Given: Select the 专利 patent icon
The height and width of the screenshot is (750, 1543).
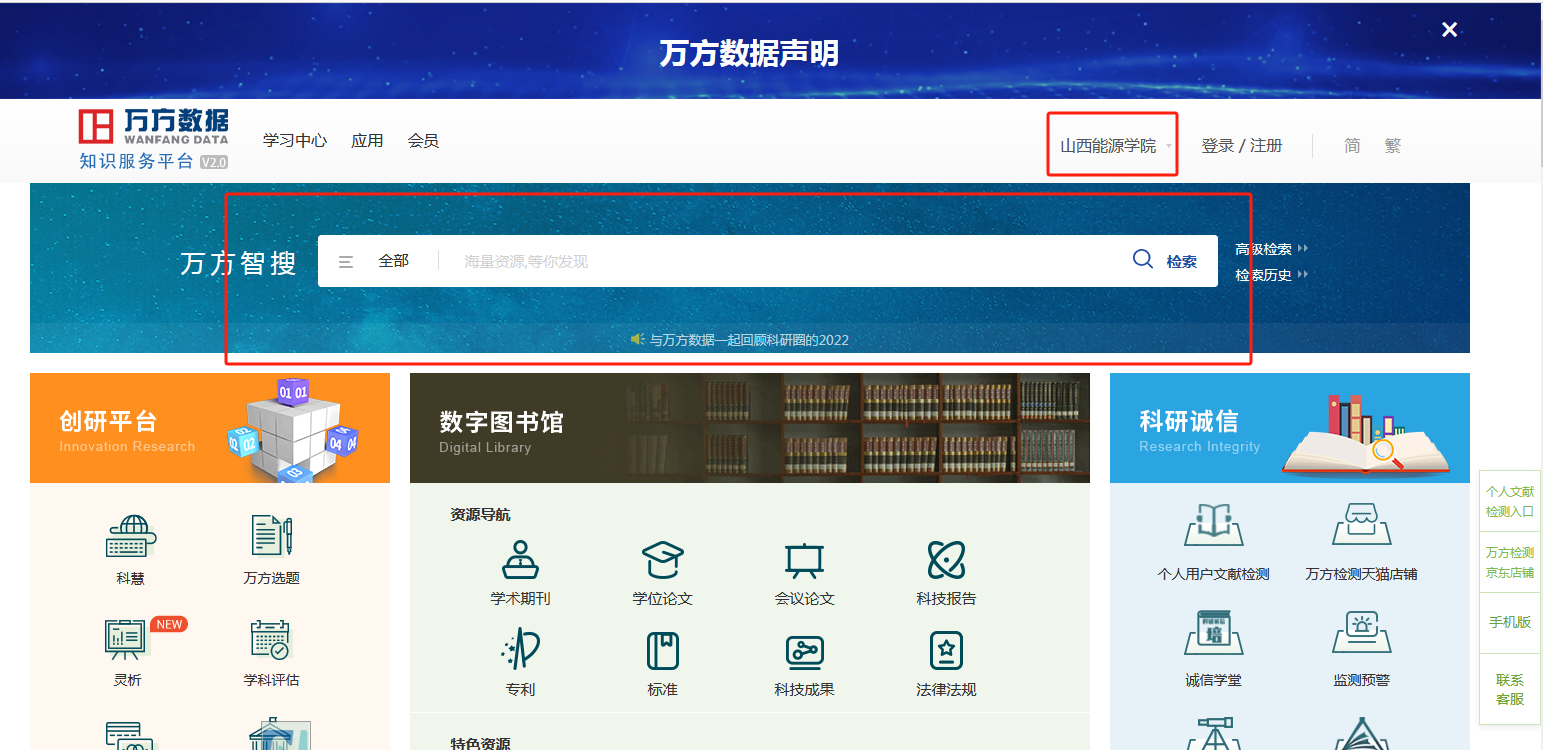Looking at the screenshot, I should click(520, 651).
